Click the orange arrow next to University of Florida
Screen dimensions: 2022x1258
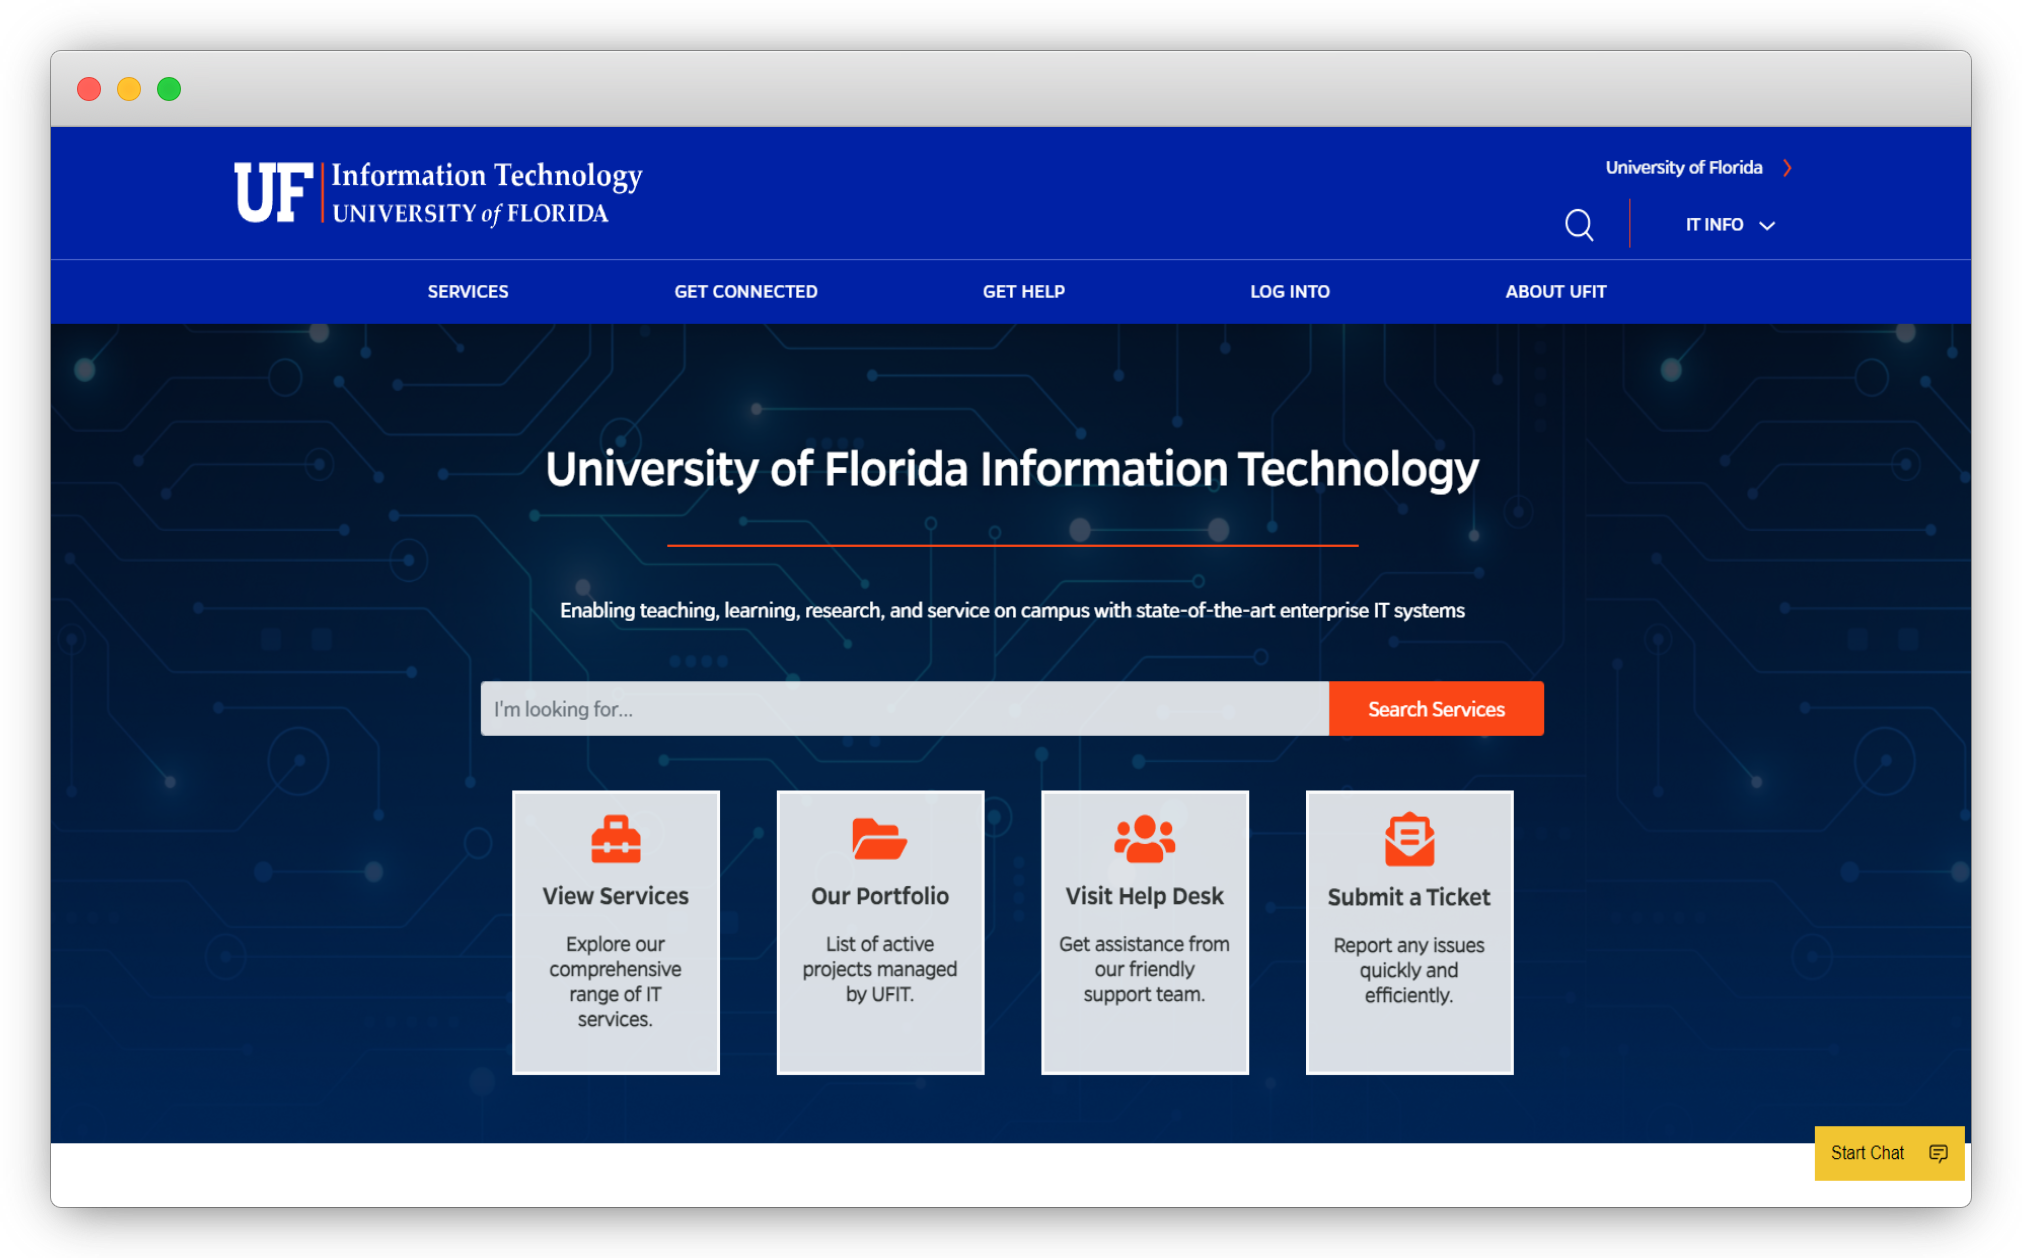click(x=1788, y=168)
